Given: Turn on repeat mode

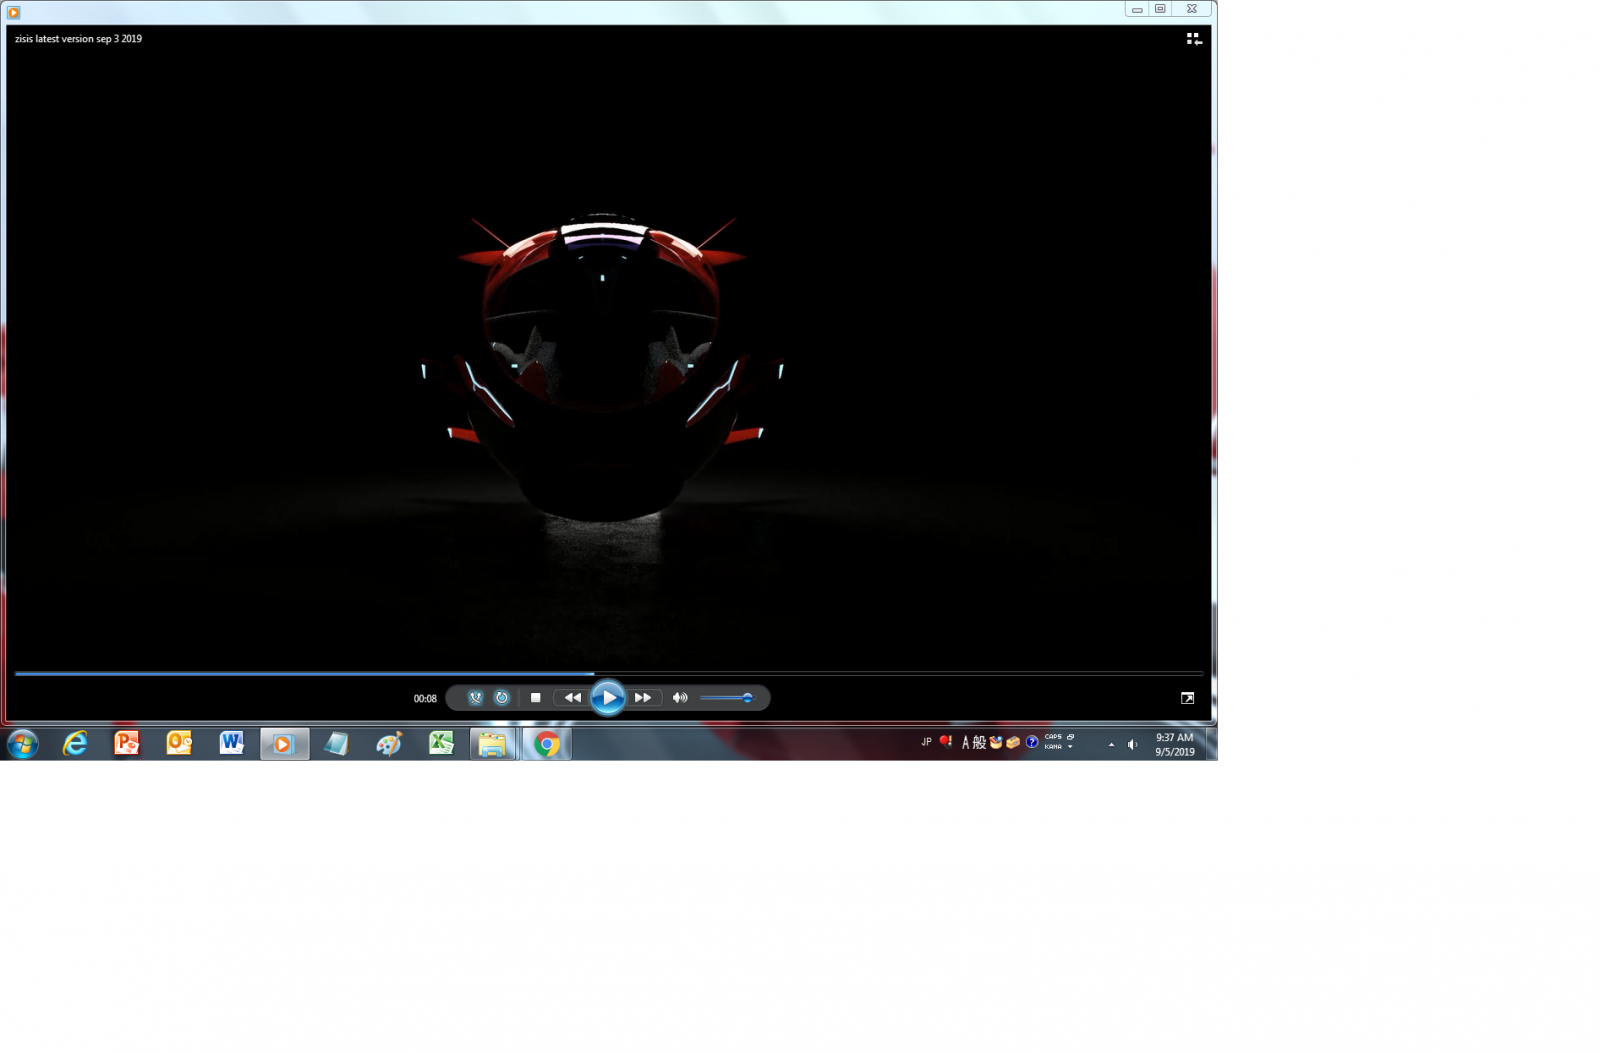Looking at the screenshot, I should pos(502,698).
